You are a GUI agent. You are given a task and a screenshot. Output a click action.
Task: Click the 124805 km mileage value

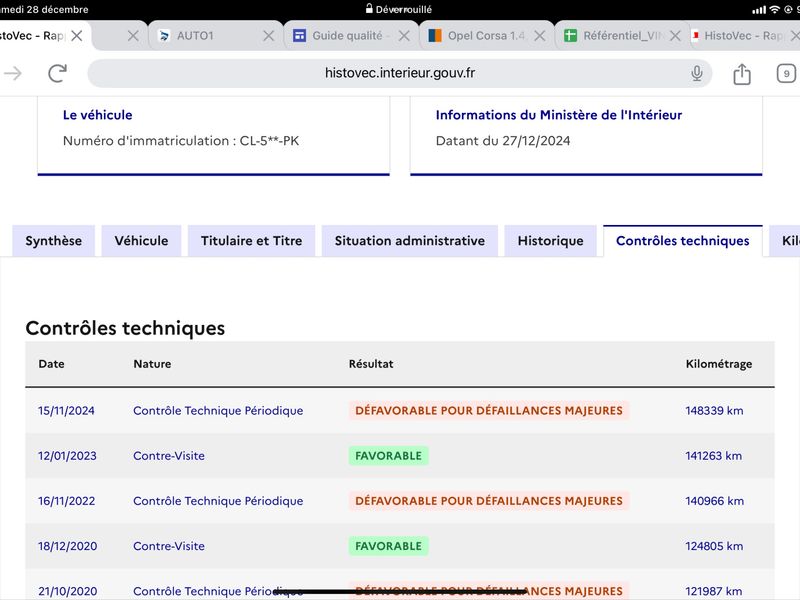pos(714,546)
